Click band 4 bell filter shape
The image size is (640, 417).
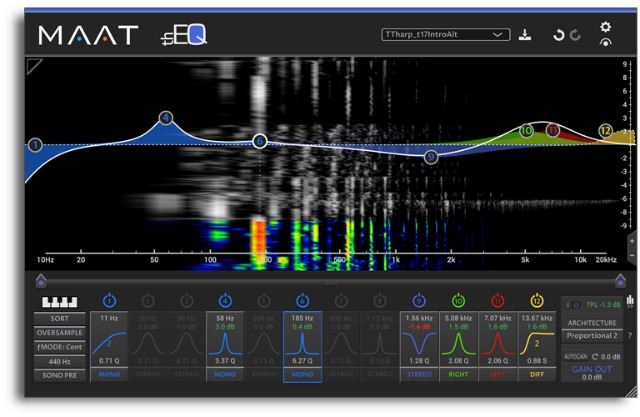[x=225, y=343]
